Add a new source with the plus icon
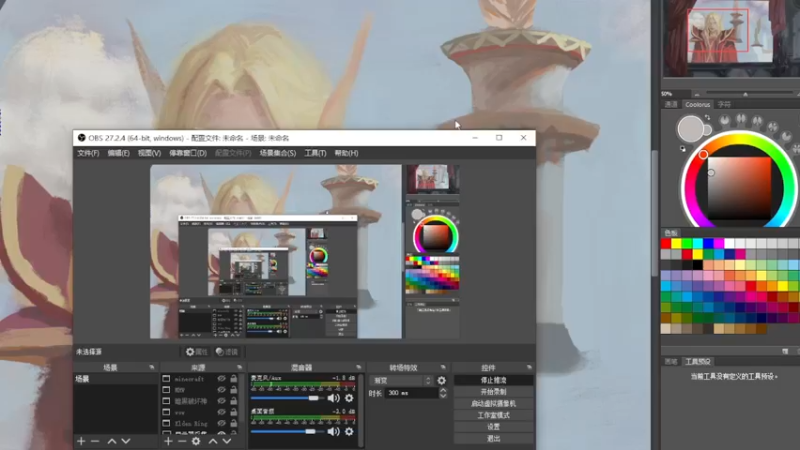Viewport: 800px width, 450px height. point(168,441)
